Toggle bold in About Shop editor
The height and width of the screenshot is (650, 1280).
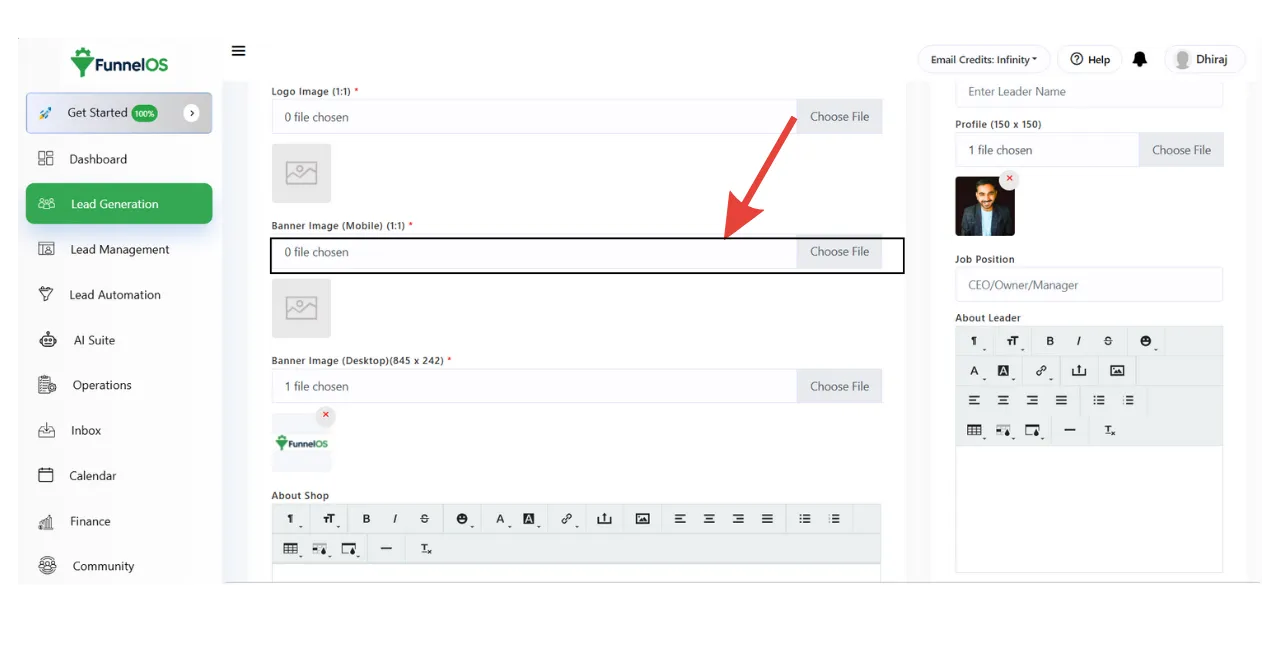366,519
